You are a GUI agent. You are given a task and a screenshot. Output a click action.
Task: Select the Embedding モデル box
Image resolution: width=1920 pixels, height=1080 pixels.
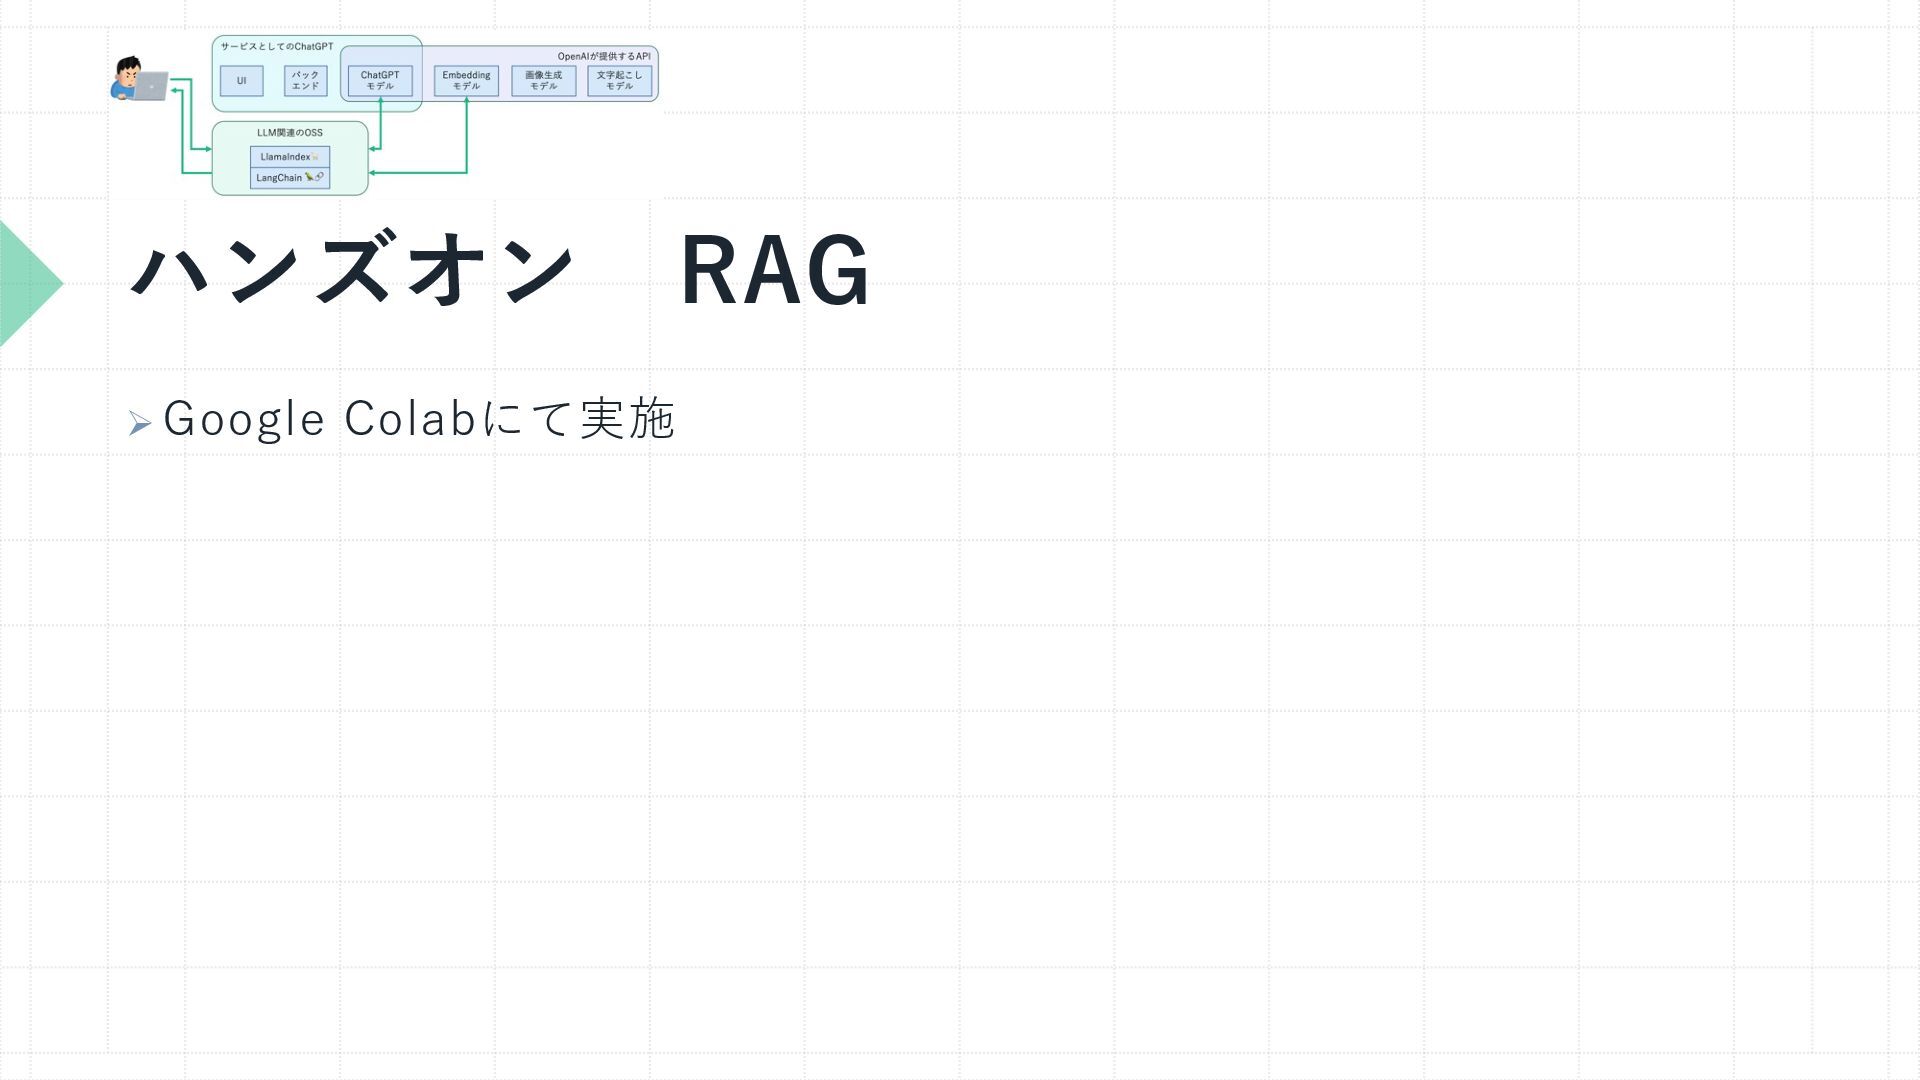coord(466,81)
